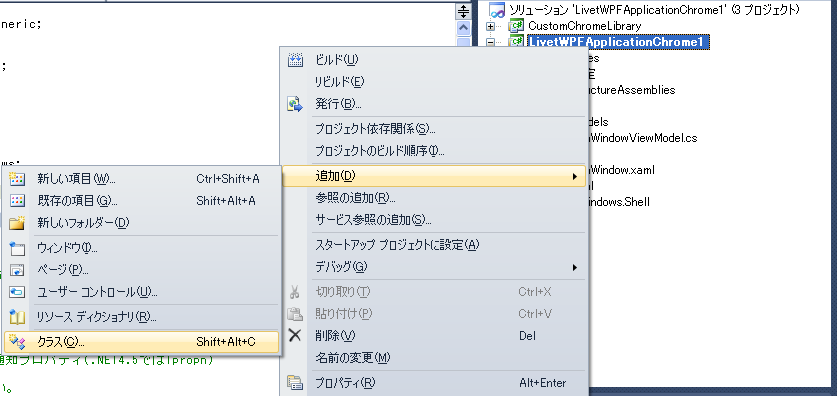Image resolution: width=837 pixels, height=396 pixels.
Task: Click the Resource Dictionary (リソース ディクショナリ) icon
Action: (x=18, y=318)
